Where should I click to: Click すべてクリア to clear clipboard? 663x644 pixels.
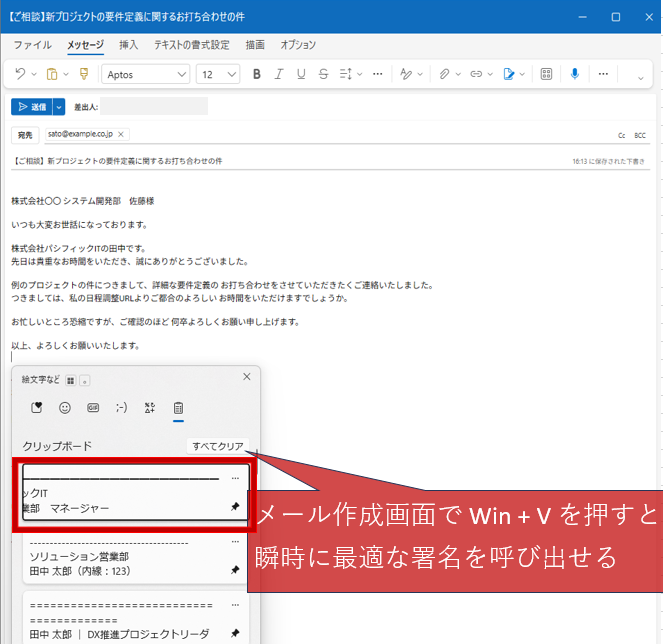tap(217, 446)
